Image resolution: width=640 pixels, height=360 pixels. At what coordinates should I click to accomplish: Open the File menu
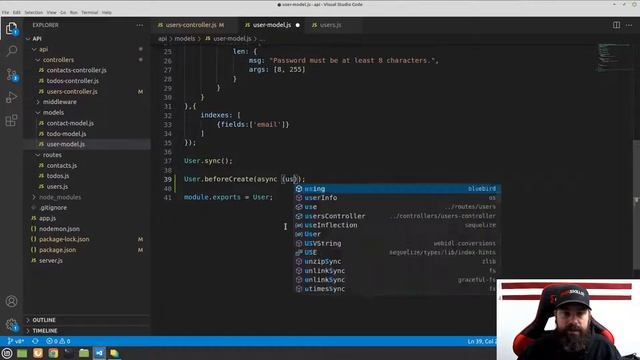[5, 13]
